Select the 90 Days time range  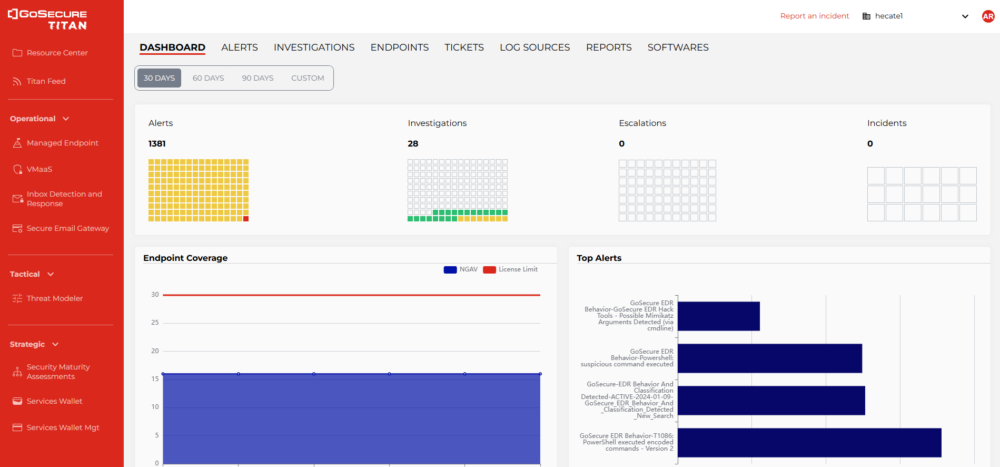258,78
